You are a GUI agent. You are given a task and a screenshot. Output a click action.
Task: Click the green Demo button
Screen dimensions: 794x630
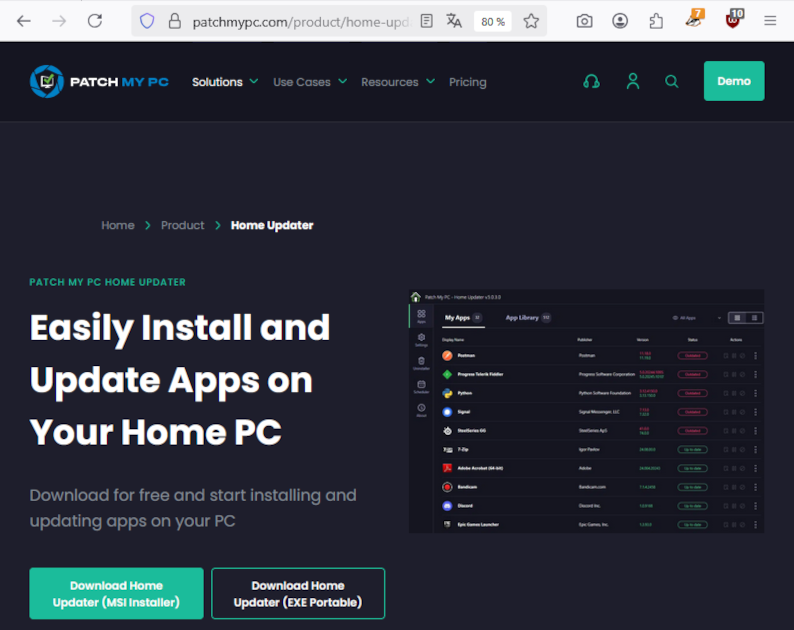(x=734, y=81)
